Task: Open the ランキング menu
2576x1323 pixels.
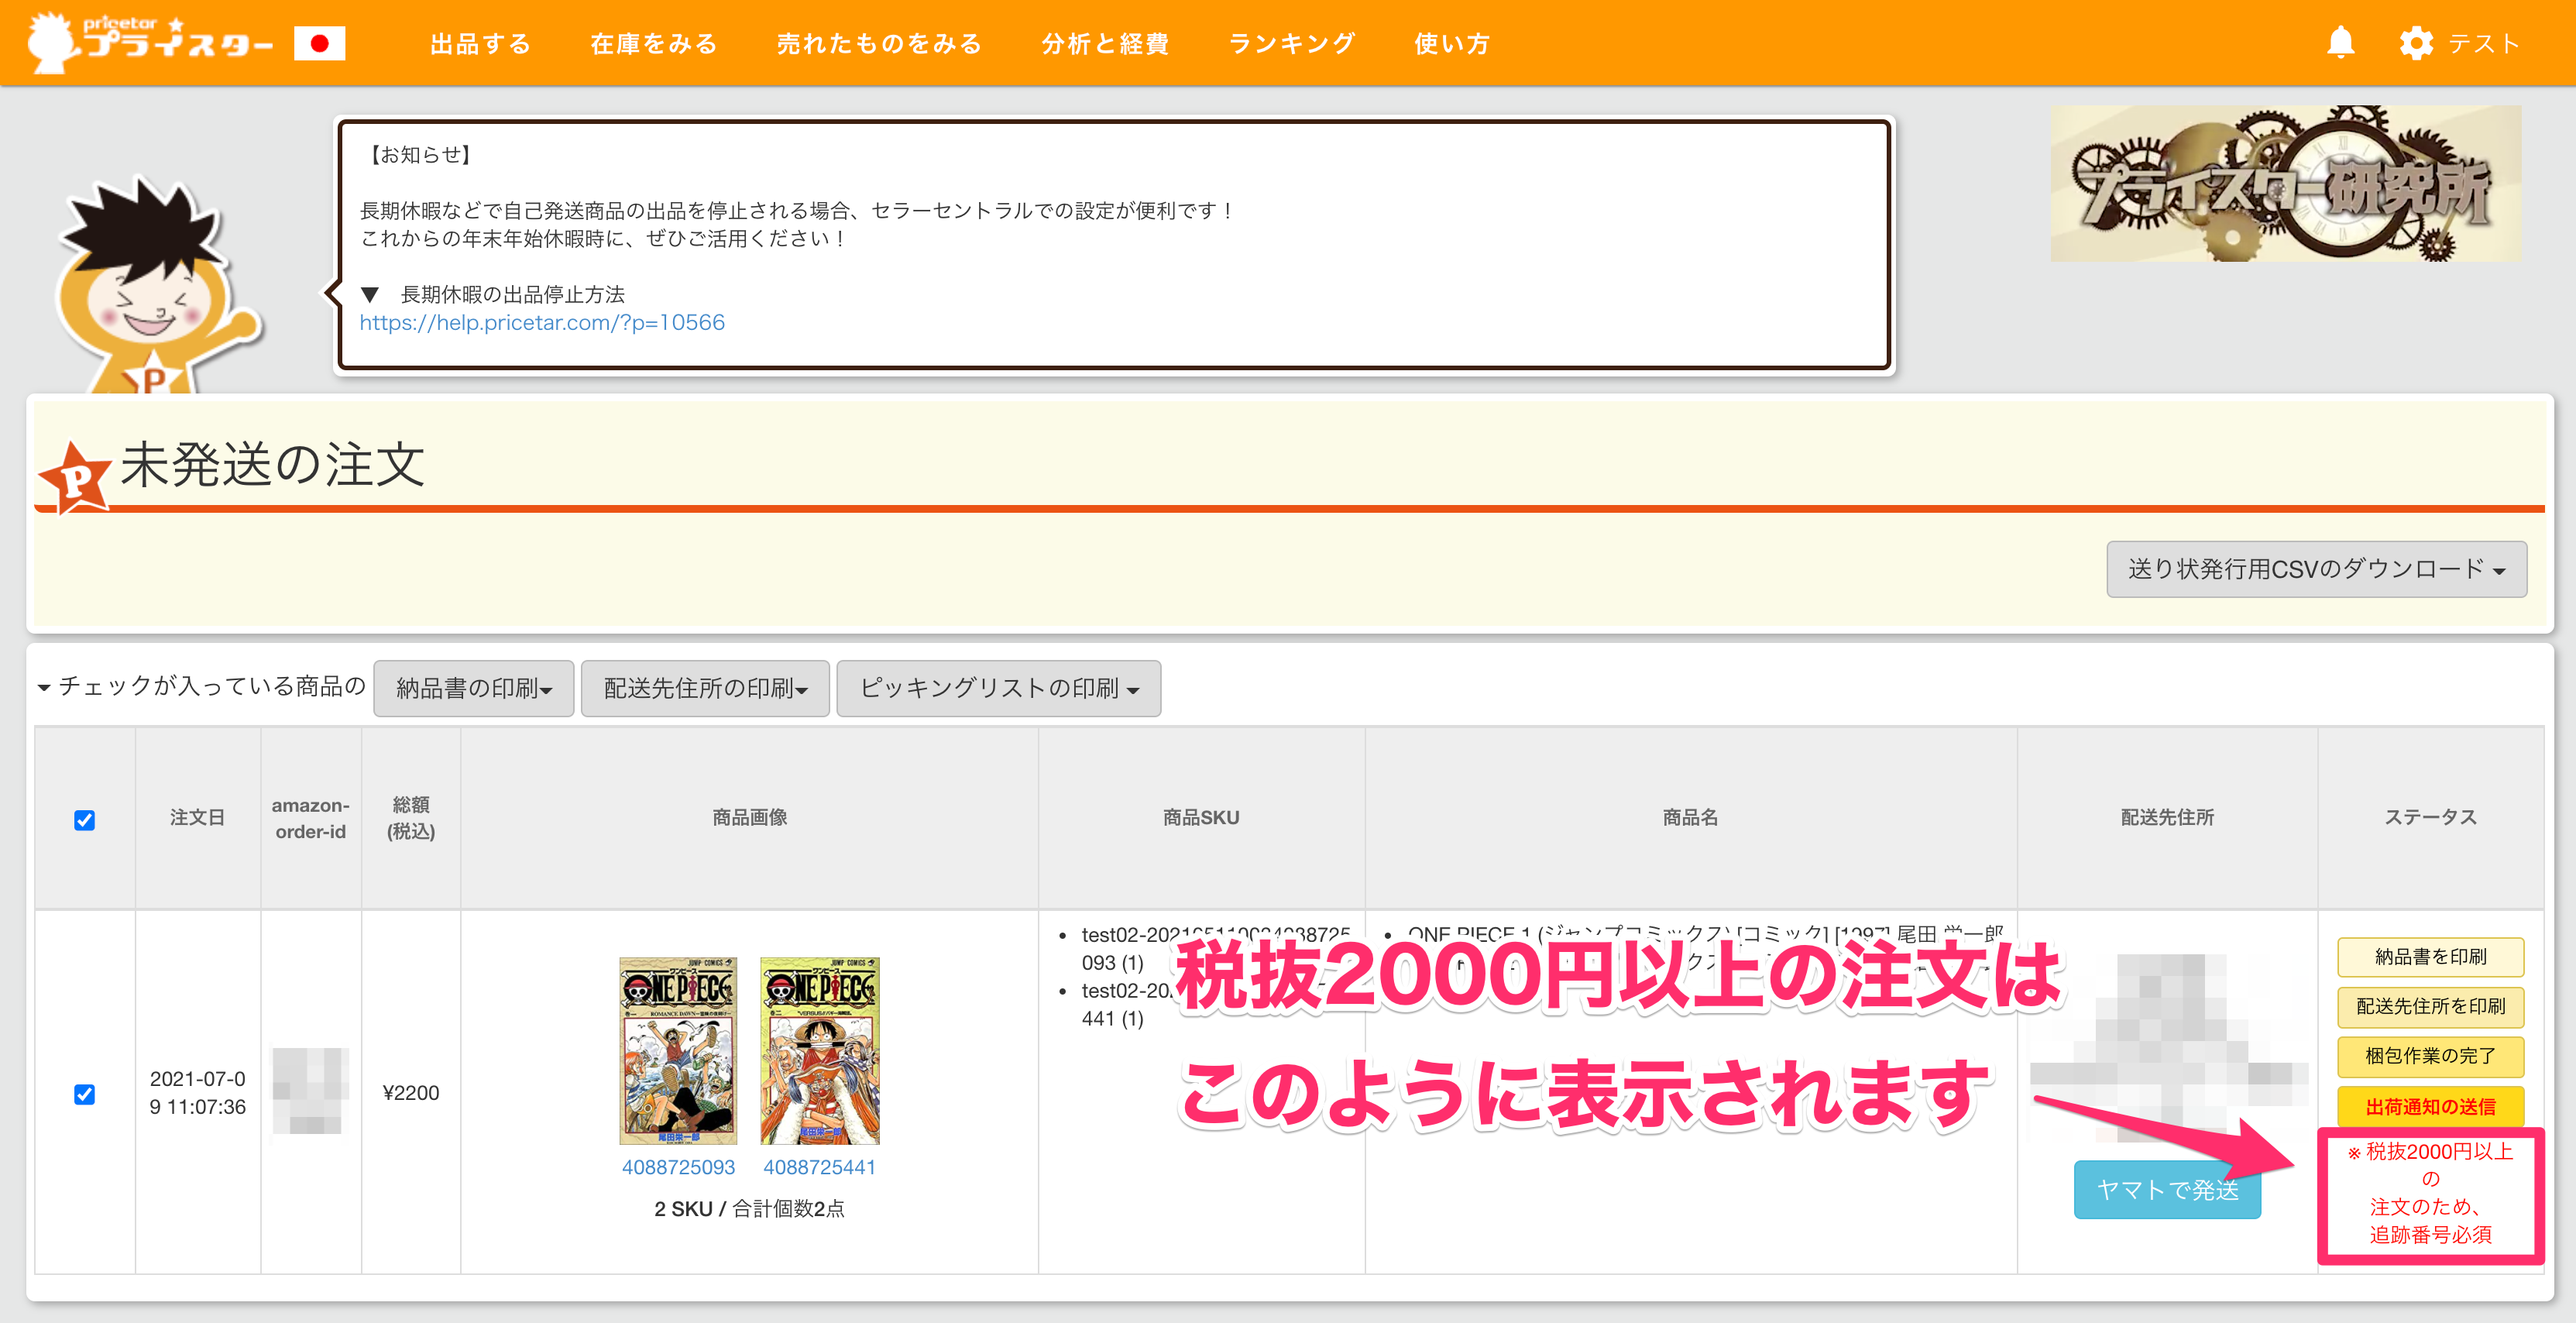Action: [1292, 44]
